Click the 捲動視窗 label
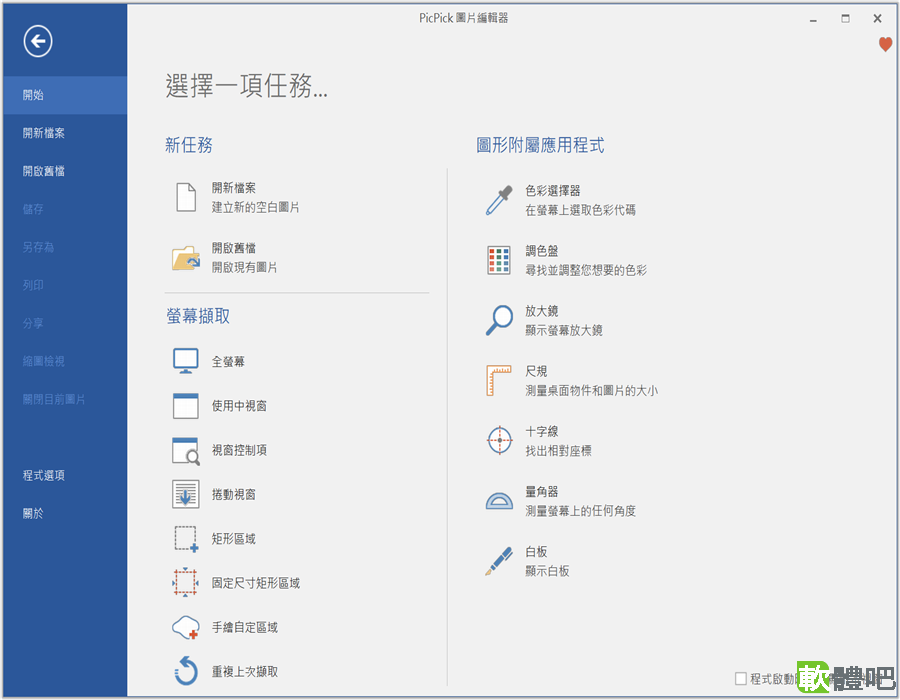The image size is (900, 700). 234,495
